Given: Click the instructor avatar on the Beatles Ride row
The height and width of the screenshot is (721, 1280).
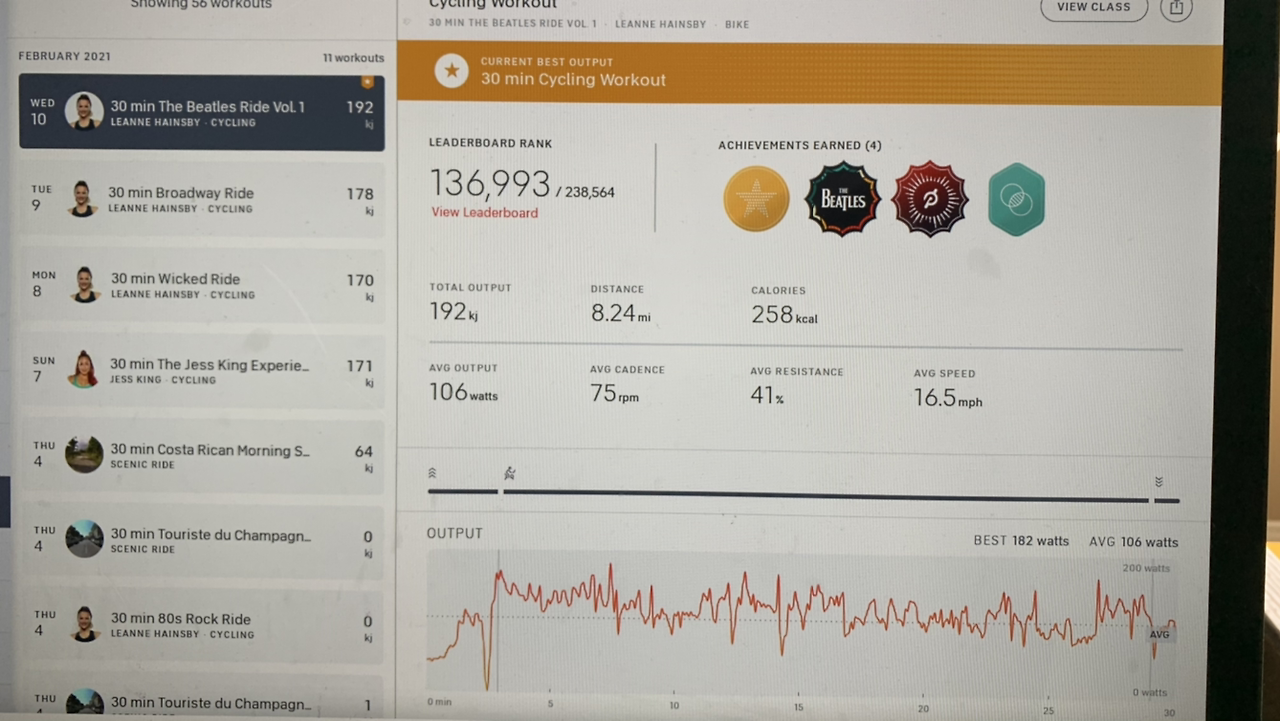Looking at the screenshot, I should point(84,111).
